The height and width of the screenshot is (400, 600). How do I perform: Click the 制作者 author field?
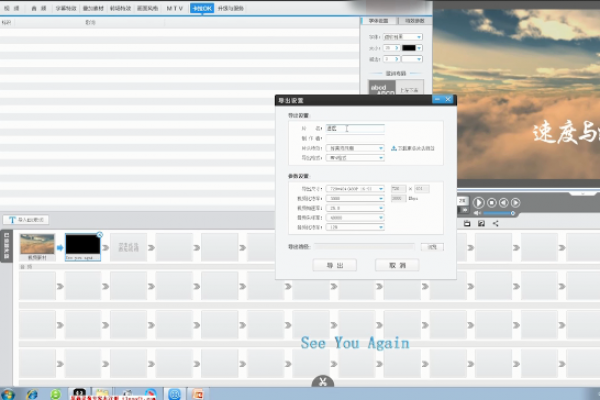pyautogui.click(x=355, y=139)
